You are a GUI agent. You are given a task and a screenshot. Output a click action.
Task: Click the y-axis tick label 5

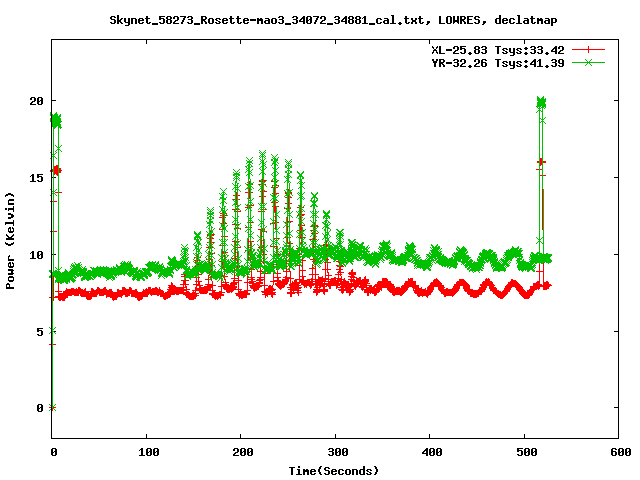pyautogui.click(x=40, y=332)
